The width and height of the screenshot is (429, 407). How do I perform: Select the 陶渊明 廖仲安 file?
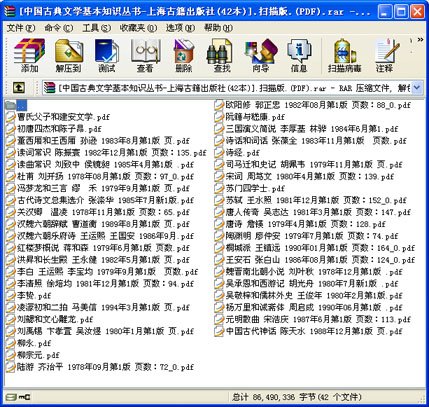coord(306,236)
